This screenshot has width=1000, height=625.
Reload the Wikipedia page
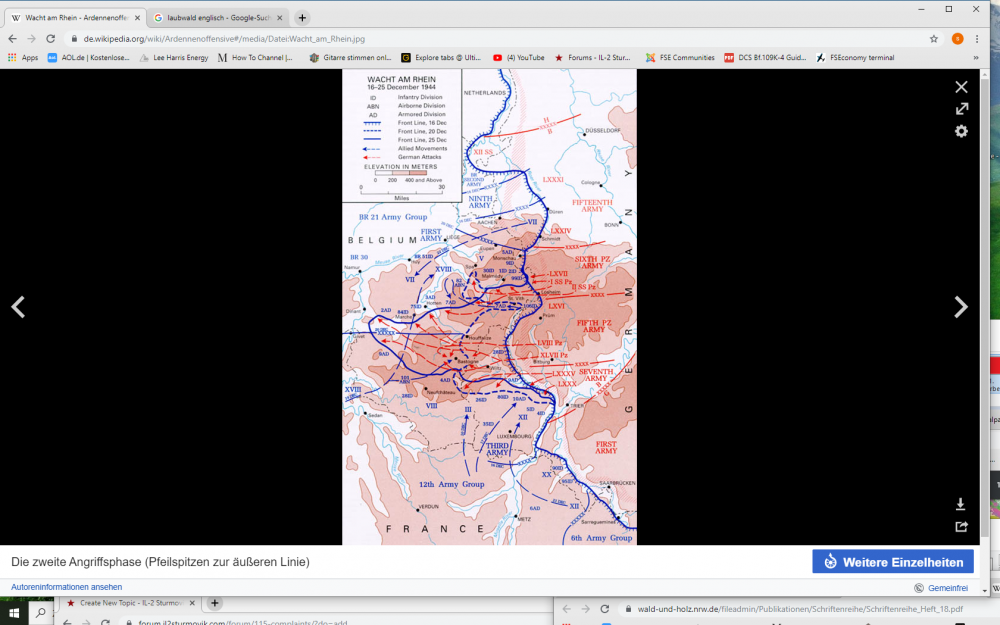coord(50,38)
